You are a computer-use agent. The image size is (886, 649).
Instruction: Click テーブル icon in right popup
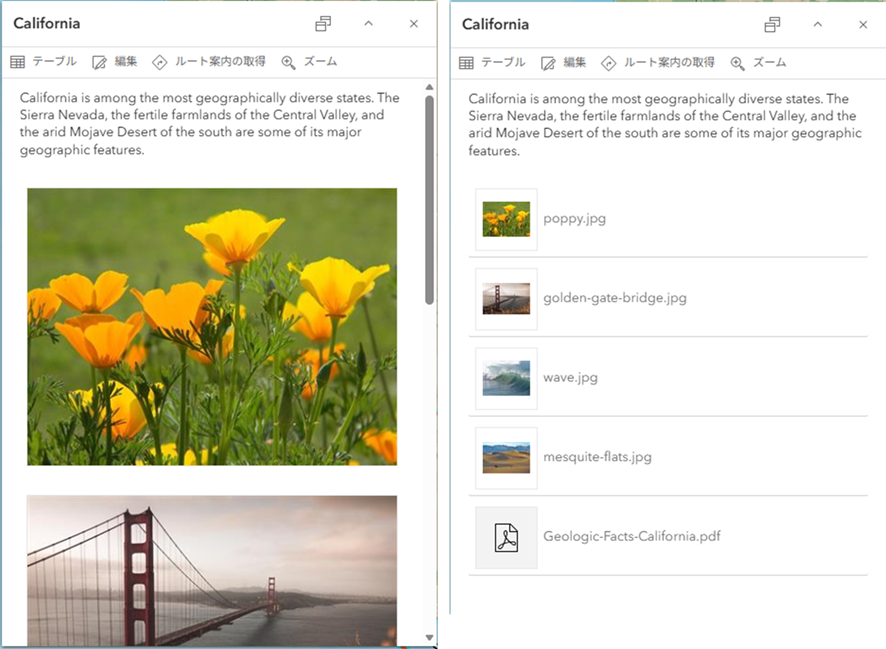[x=466, y=63]
